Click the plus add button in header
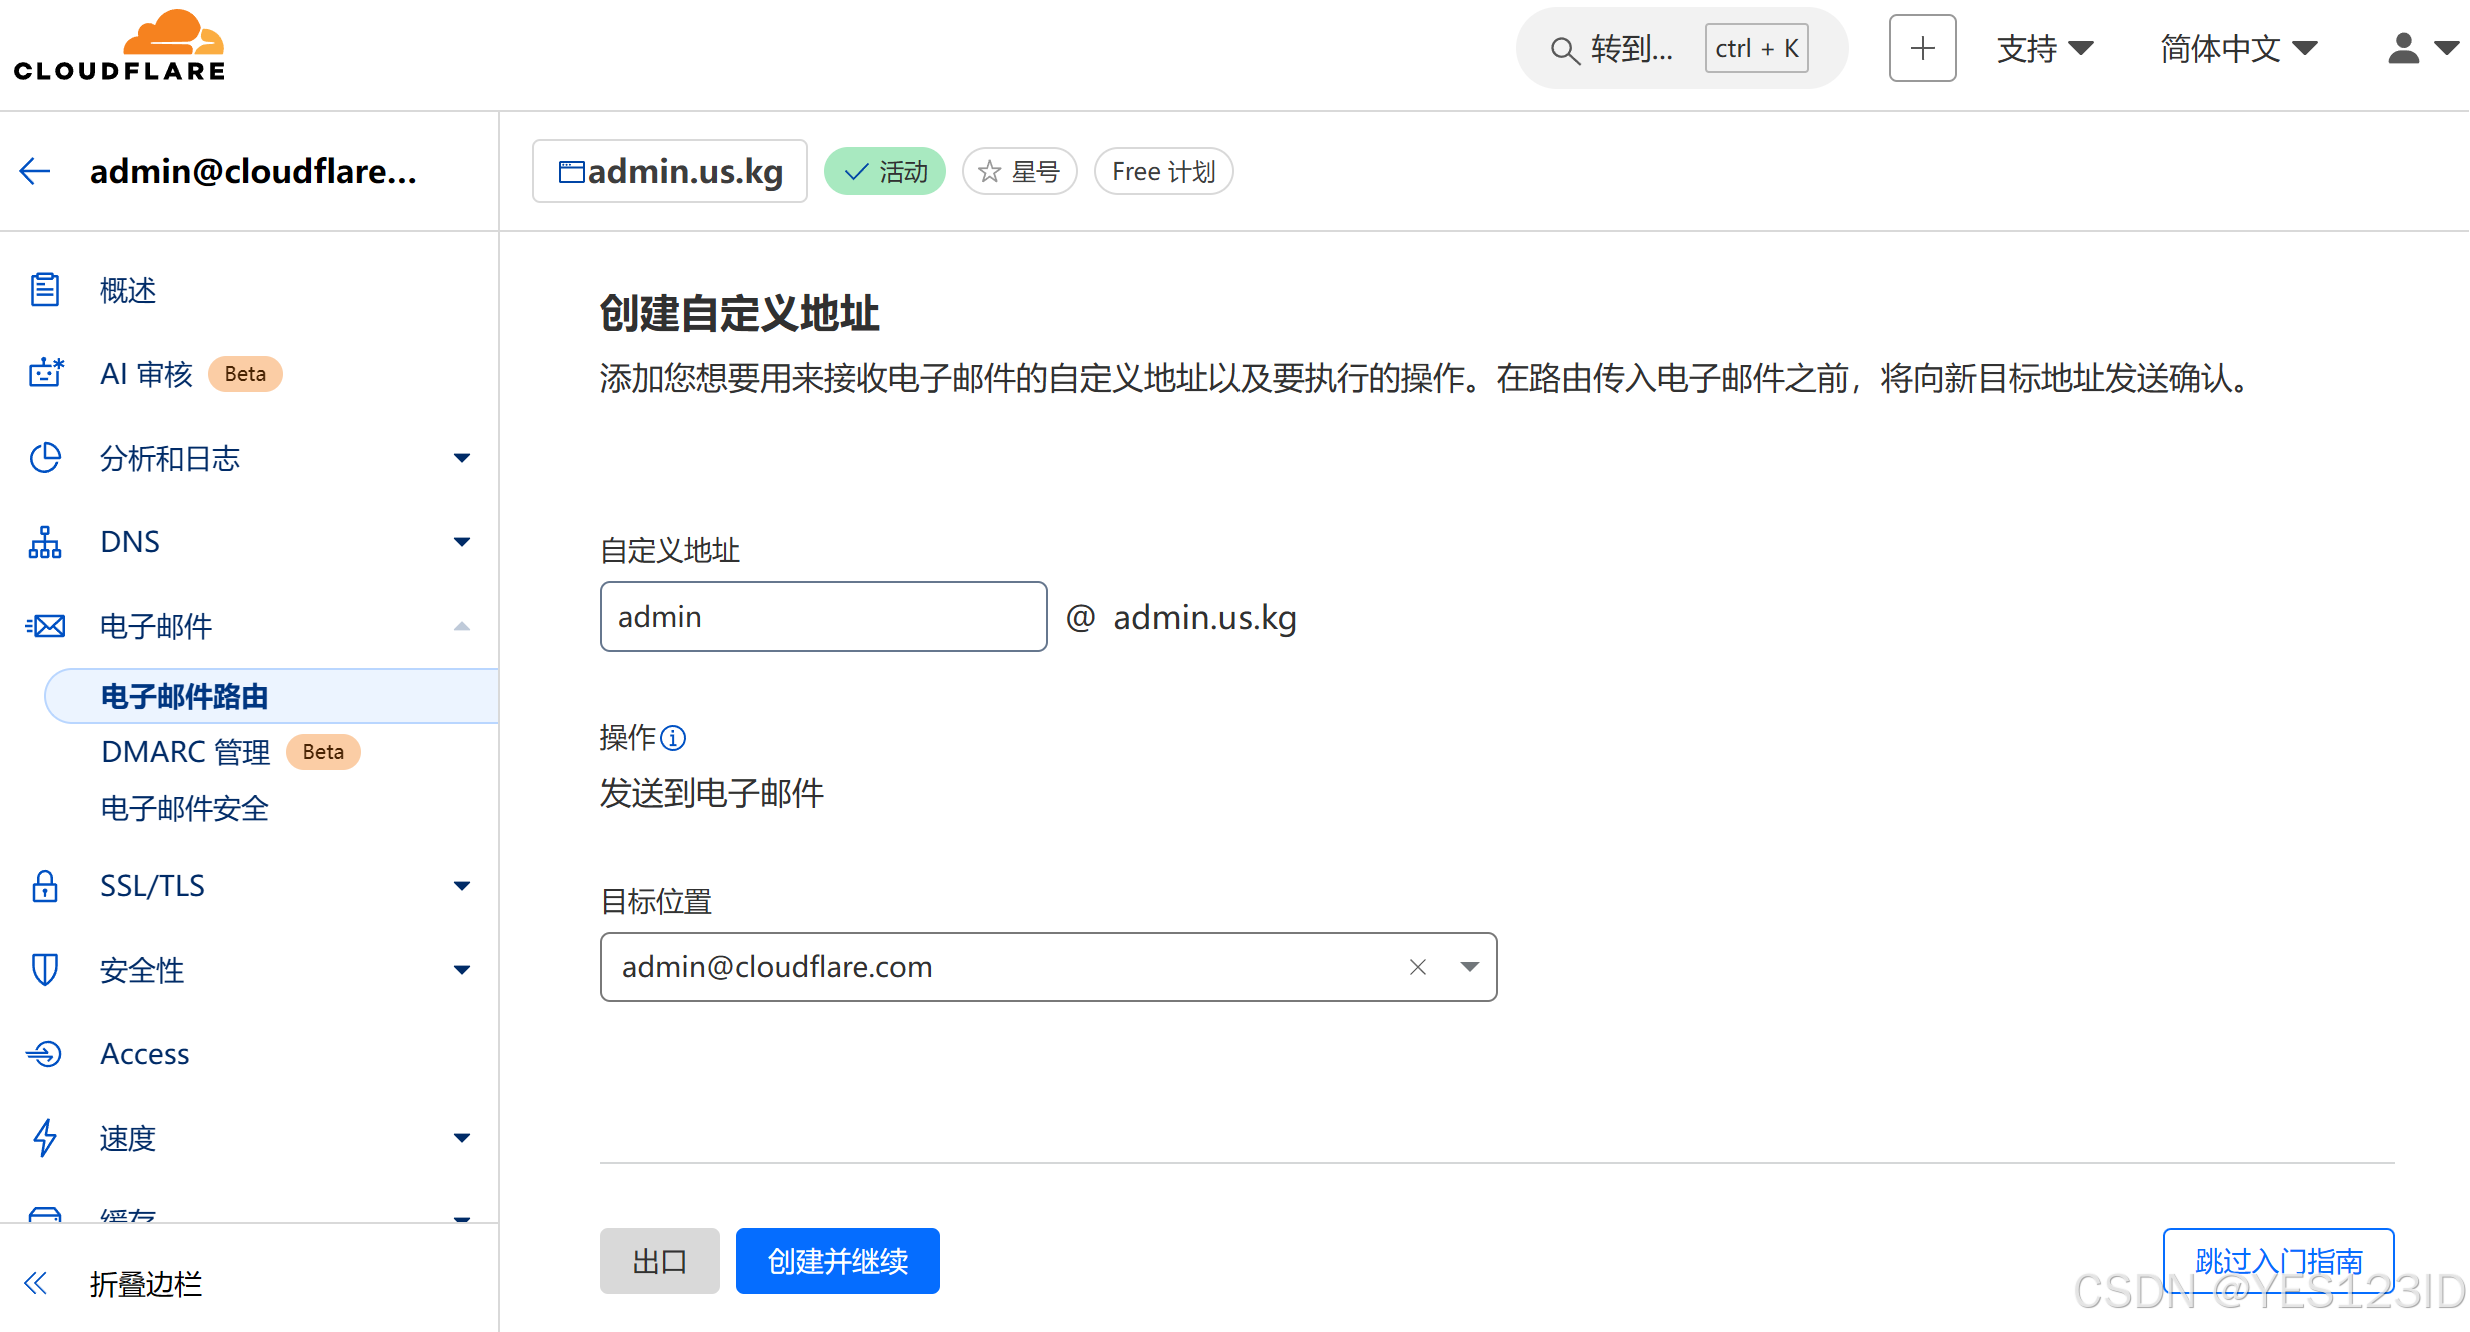This screenshot has height=1332, width=2470. pyautogui.click(x=1921, y=48)
